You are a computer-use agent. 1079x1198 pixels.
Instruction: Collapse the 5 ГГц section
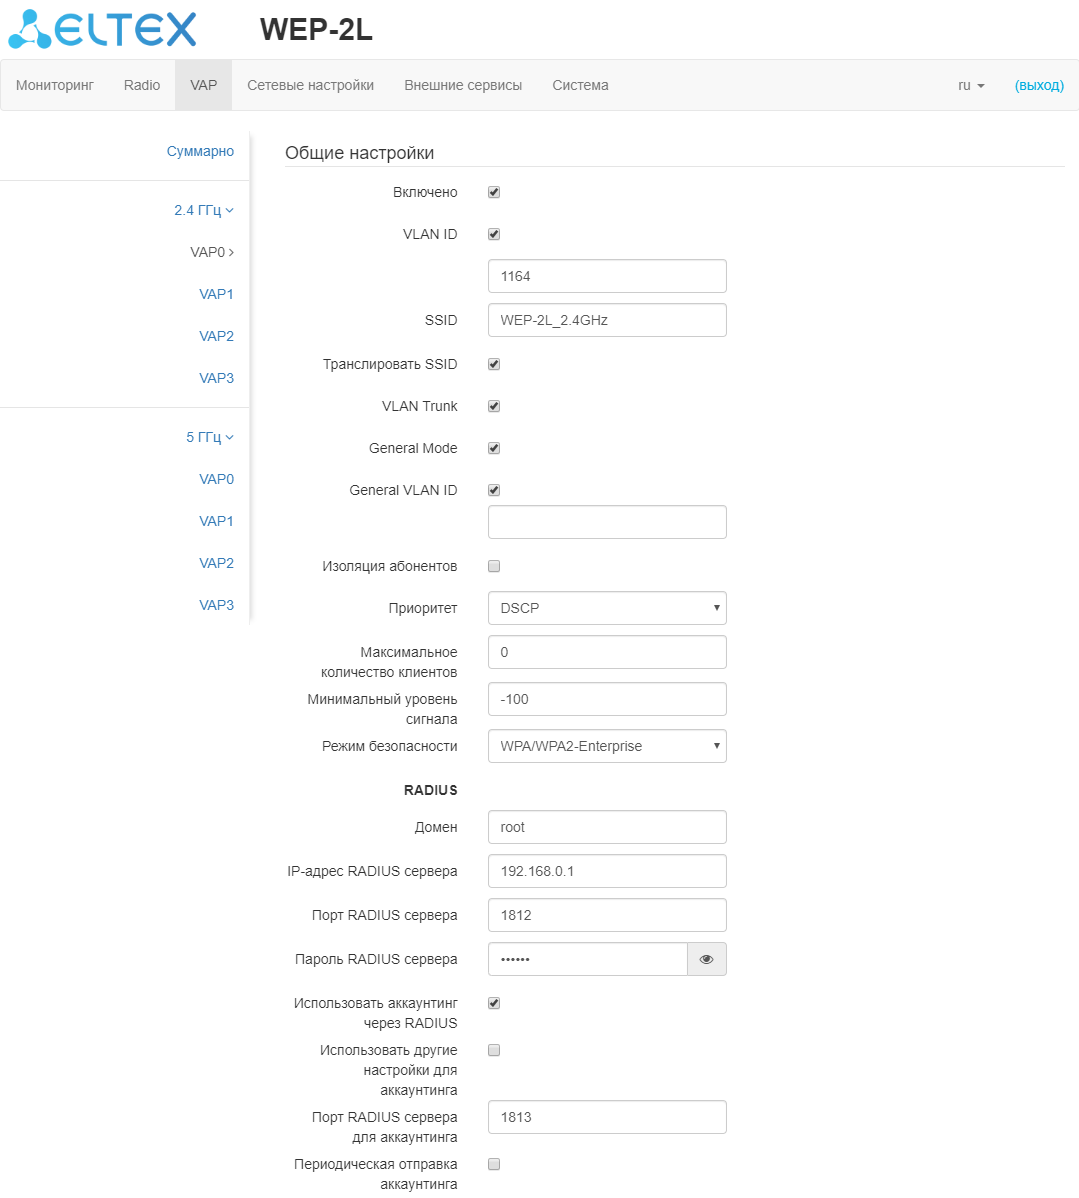pos(209,437)
